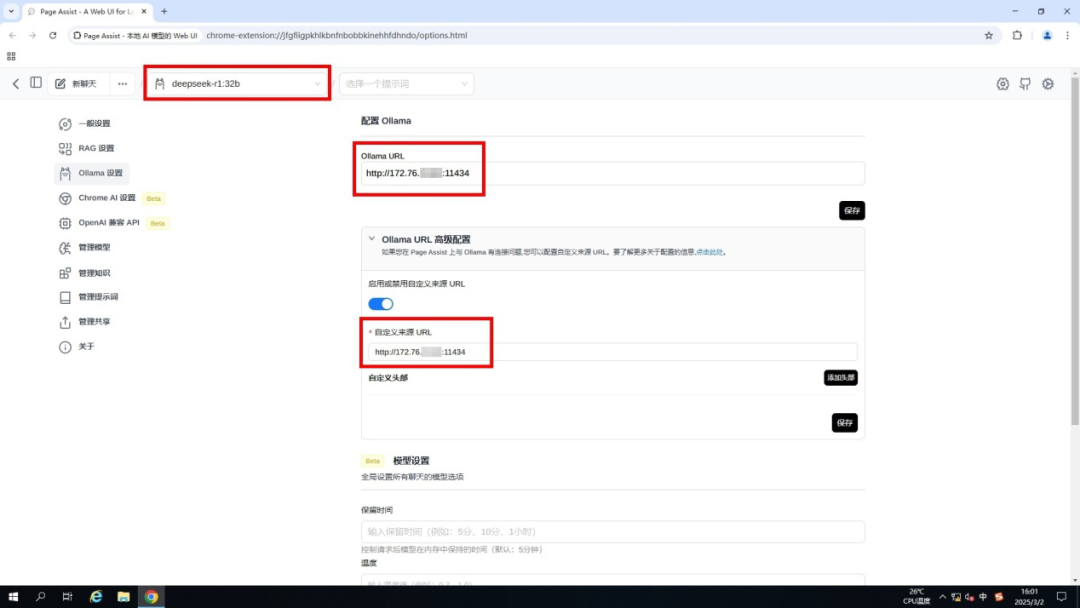Viewport: 1080px width, 608px height.
Task: Open the Chrome extensions puzzle icon
Action: pos(1017,35)
